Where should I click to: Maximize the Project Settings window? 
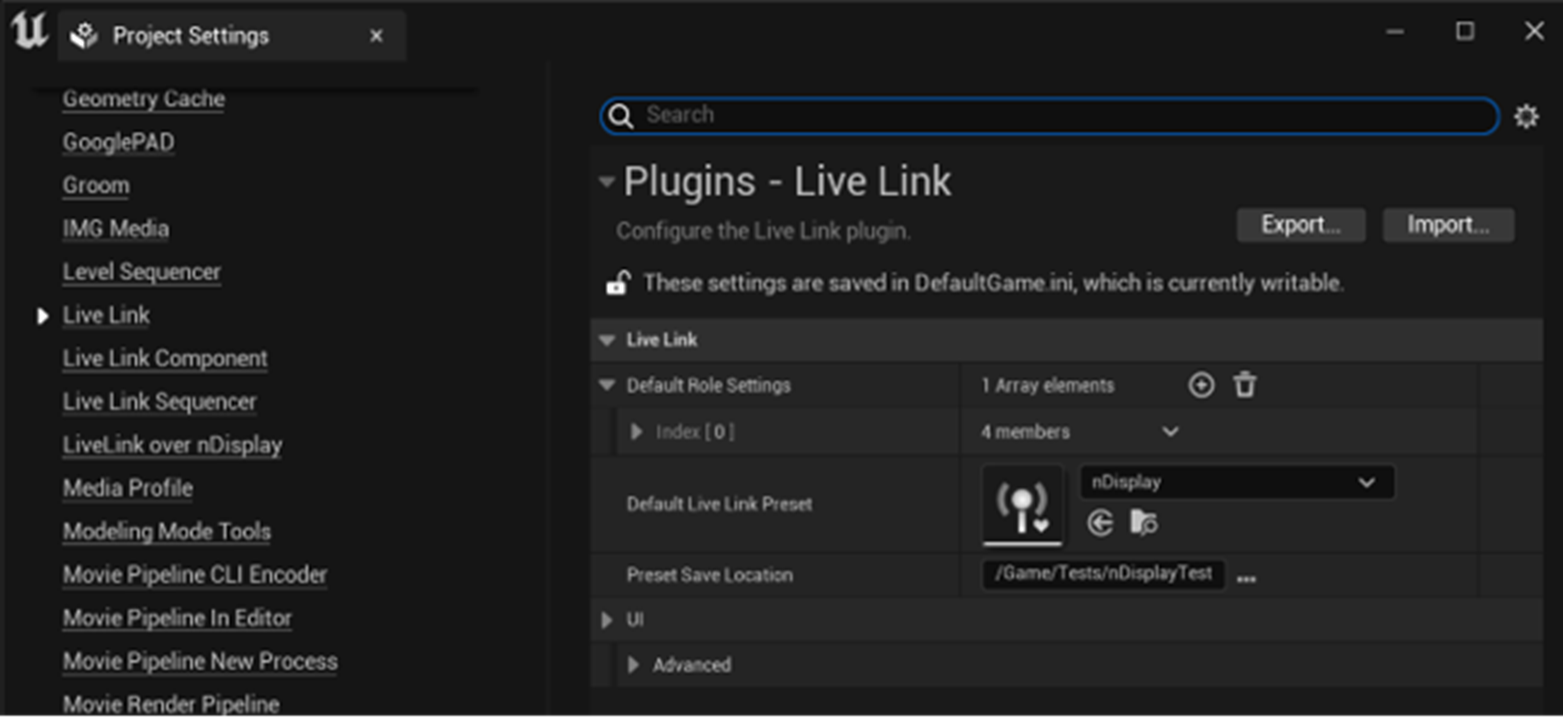[x=1465, y=32]
